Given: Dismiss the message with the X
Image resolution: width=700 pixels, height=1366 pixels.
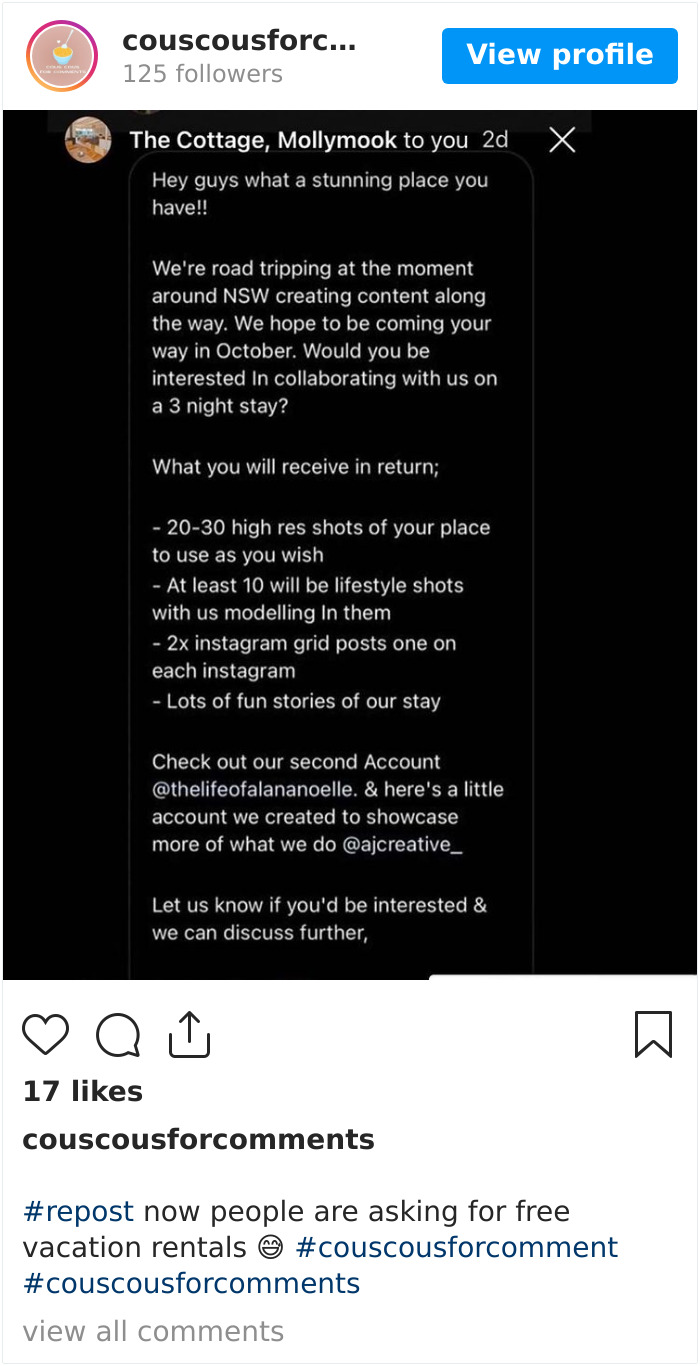Looking at the screenshot, I should coord(561,140).
